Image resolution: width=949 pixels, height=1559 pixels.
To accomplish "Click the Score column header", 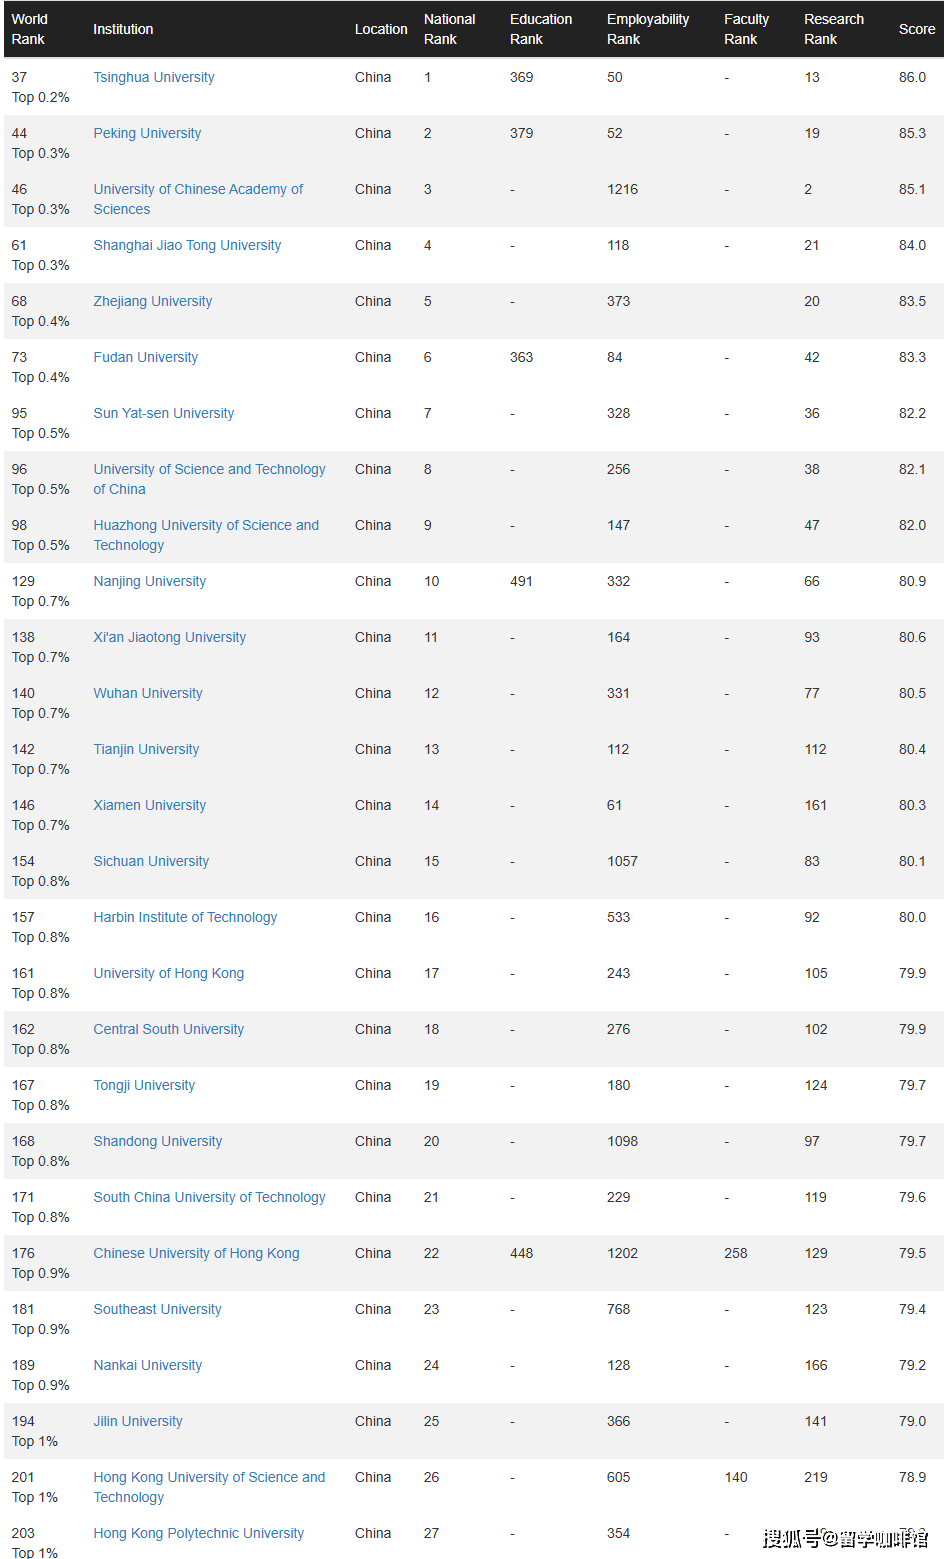I will click(x=916, y=29).
